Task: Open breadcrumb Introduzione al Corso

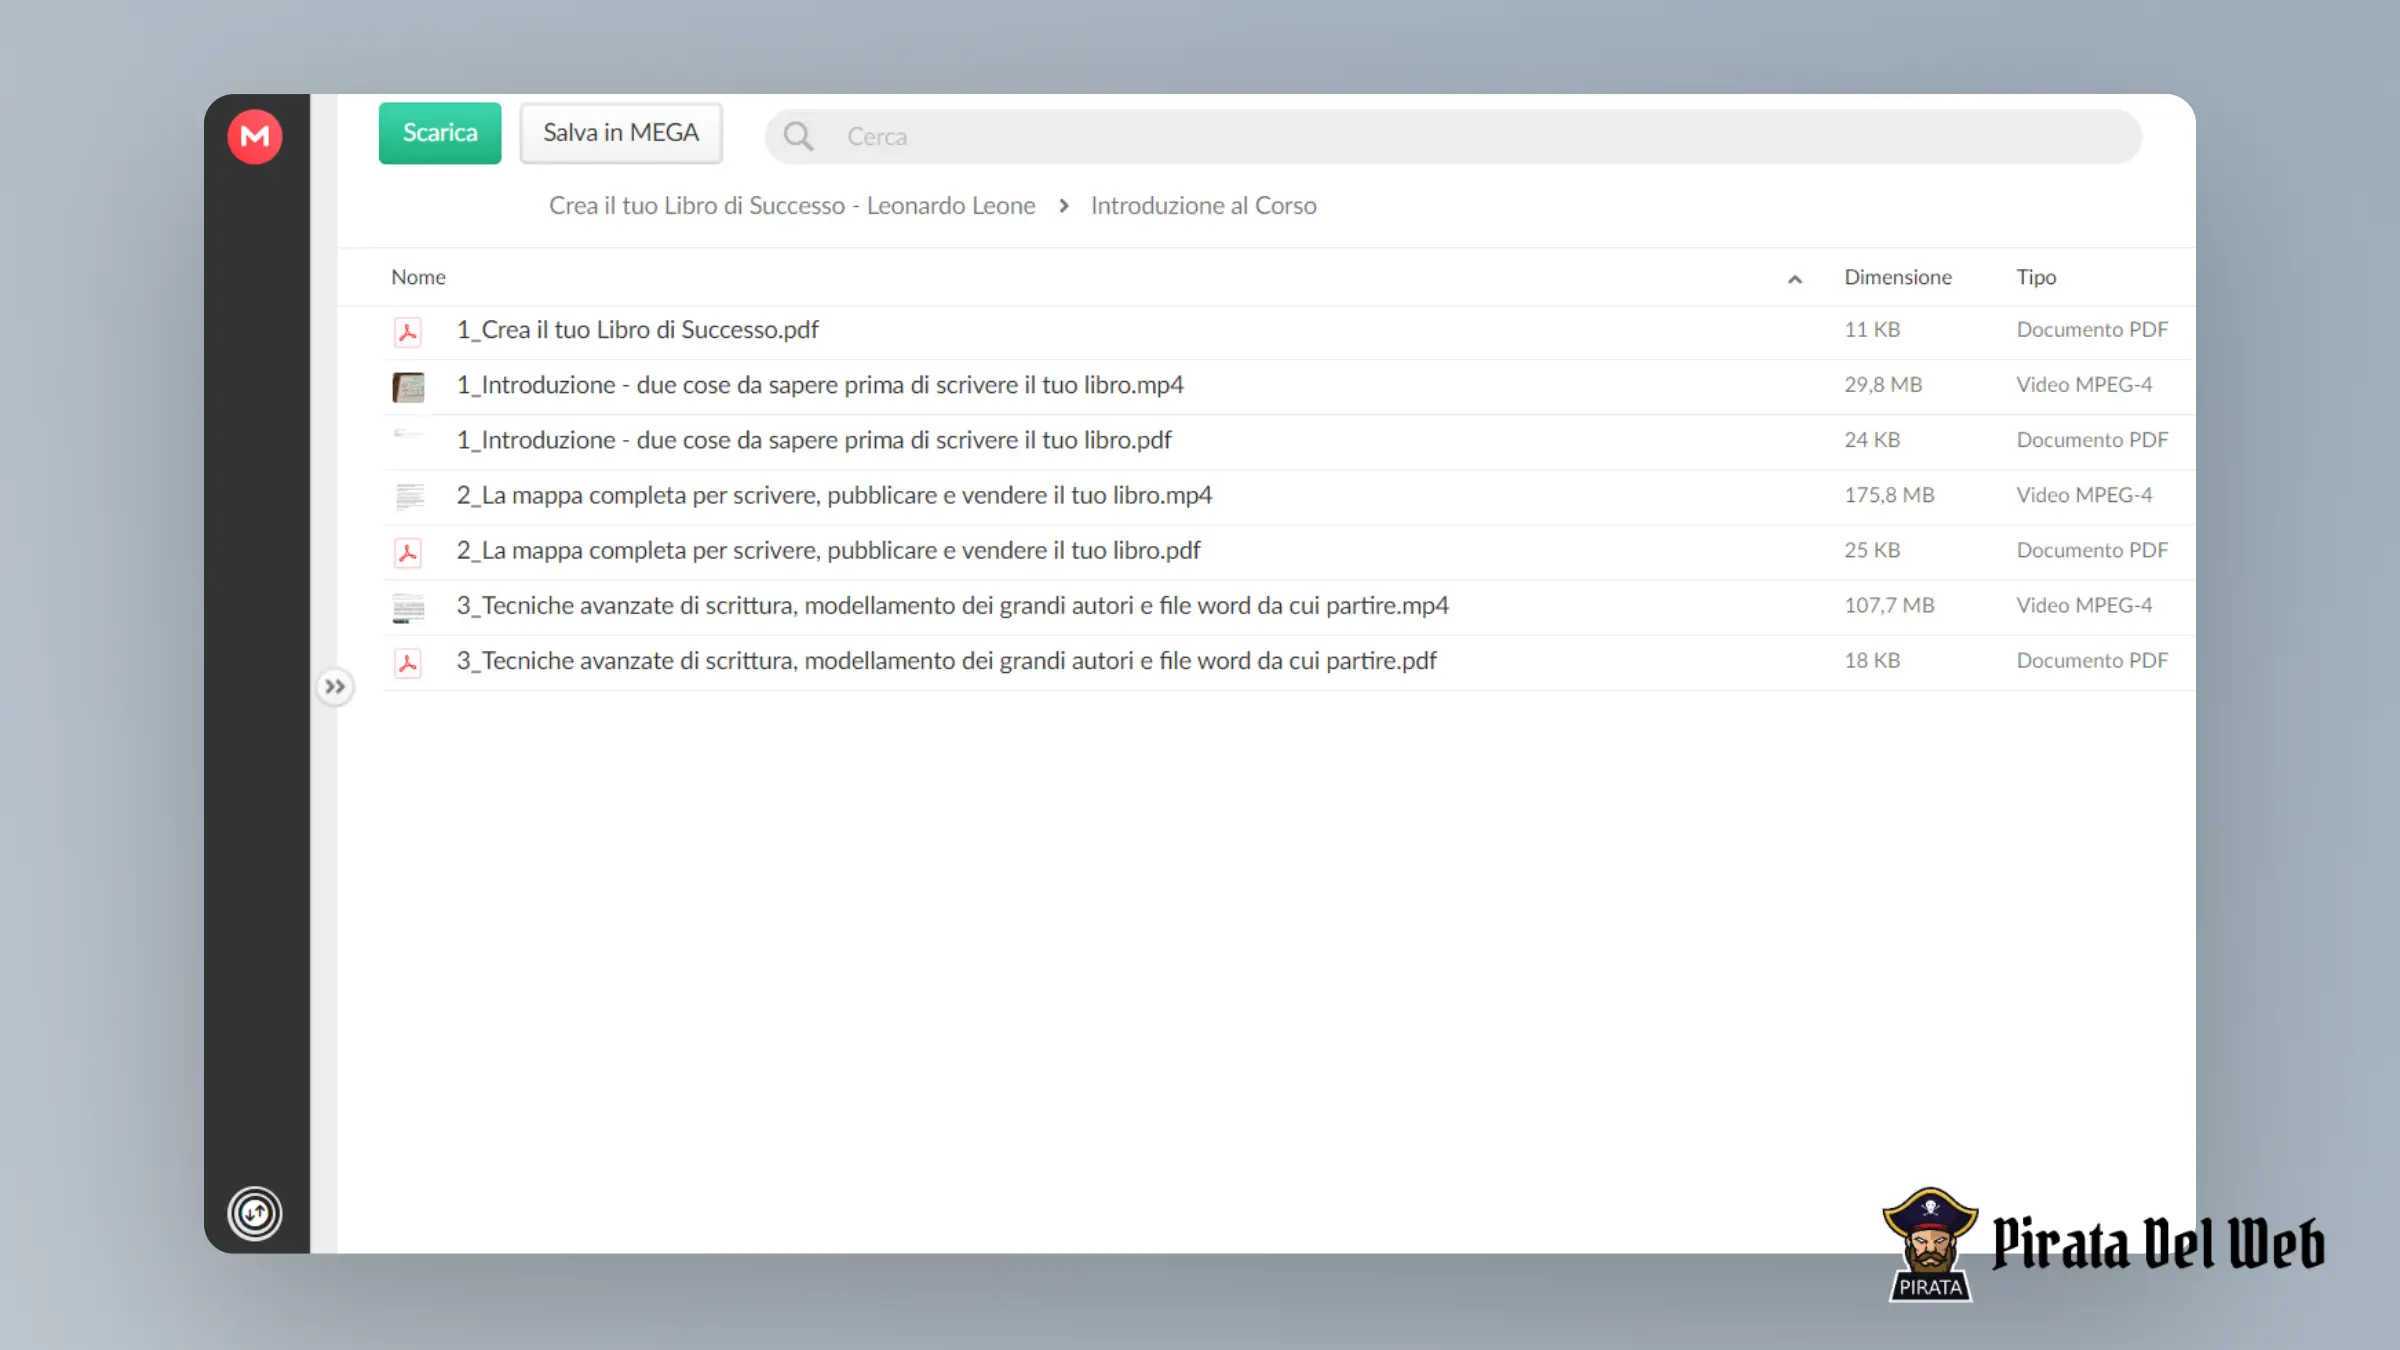Action: [x=1204, y=206]
